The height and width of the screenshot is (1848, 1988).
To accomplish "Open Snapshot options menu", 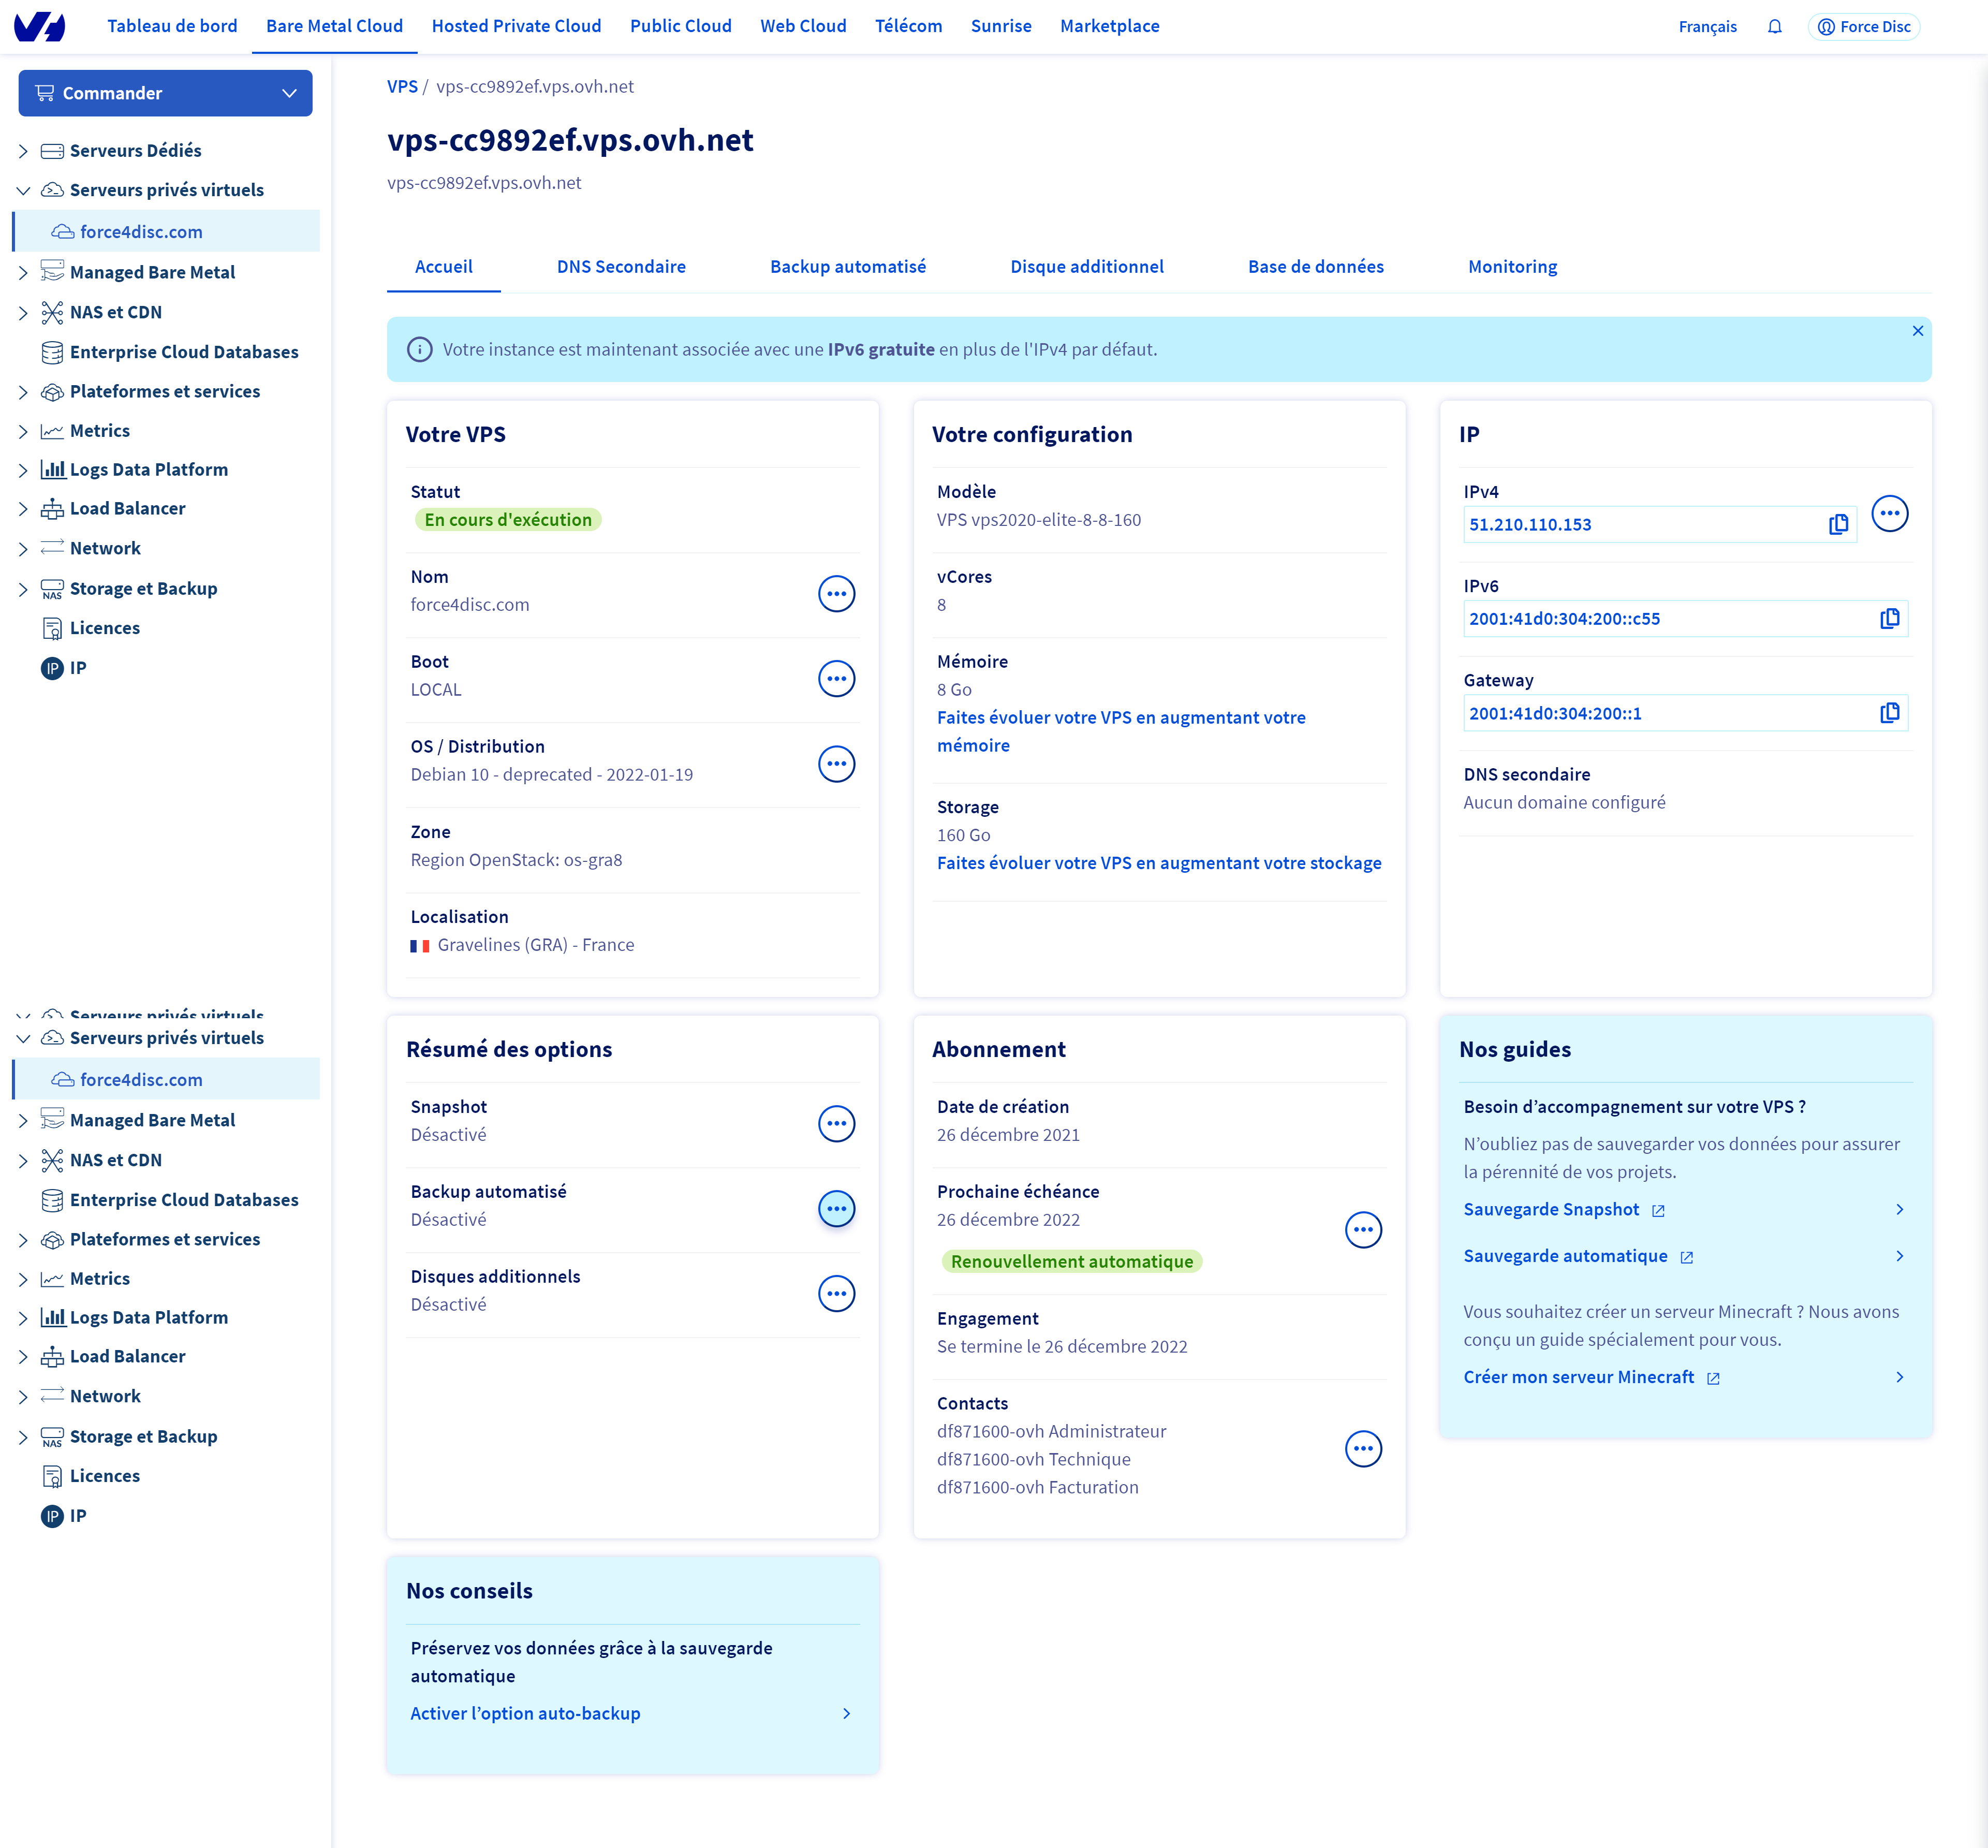I will pos(836,1123).
